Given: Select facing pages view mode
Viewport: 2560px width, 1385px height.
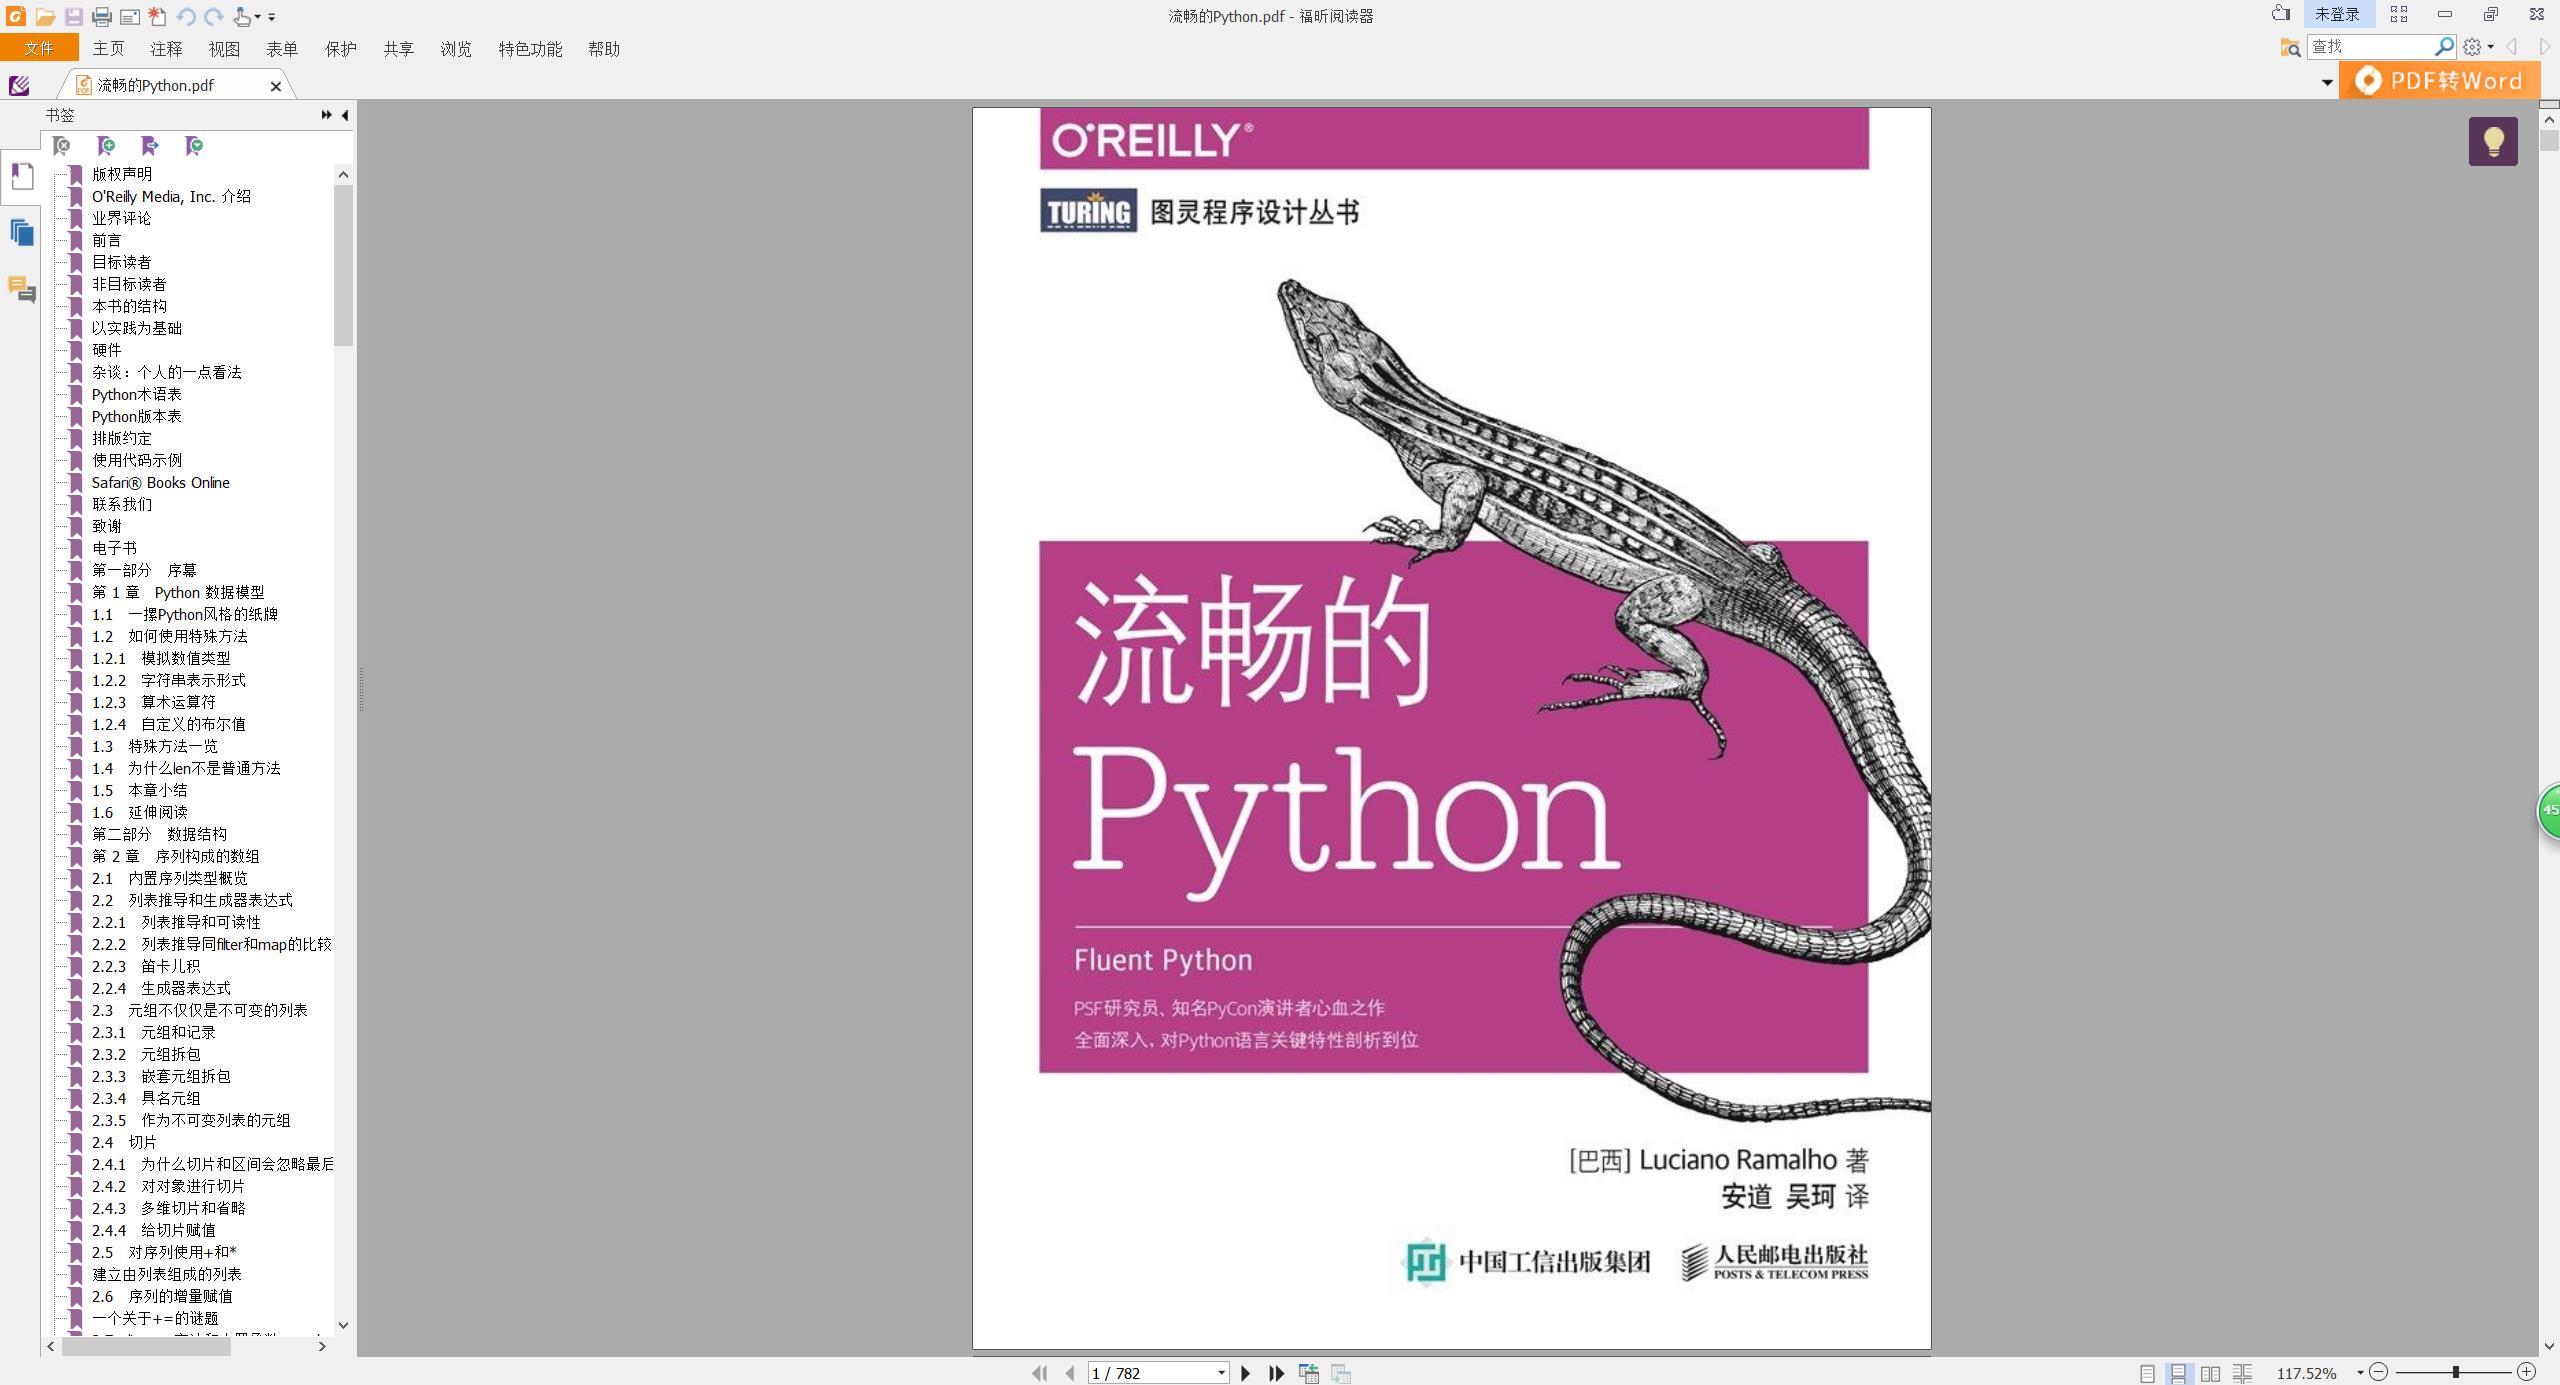Looking at the screenshot, I should pos(2211,1373).
